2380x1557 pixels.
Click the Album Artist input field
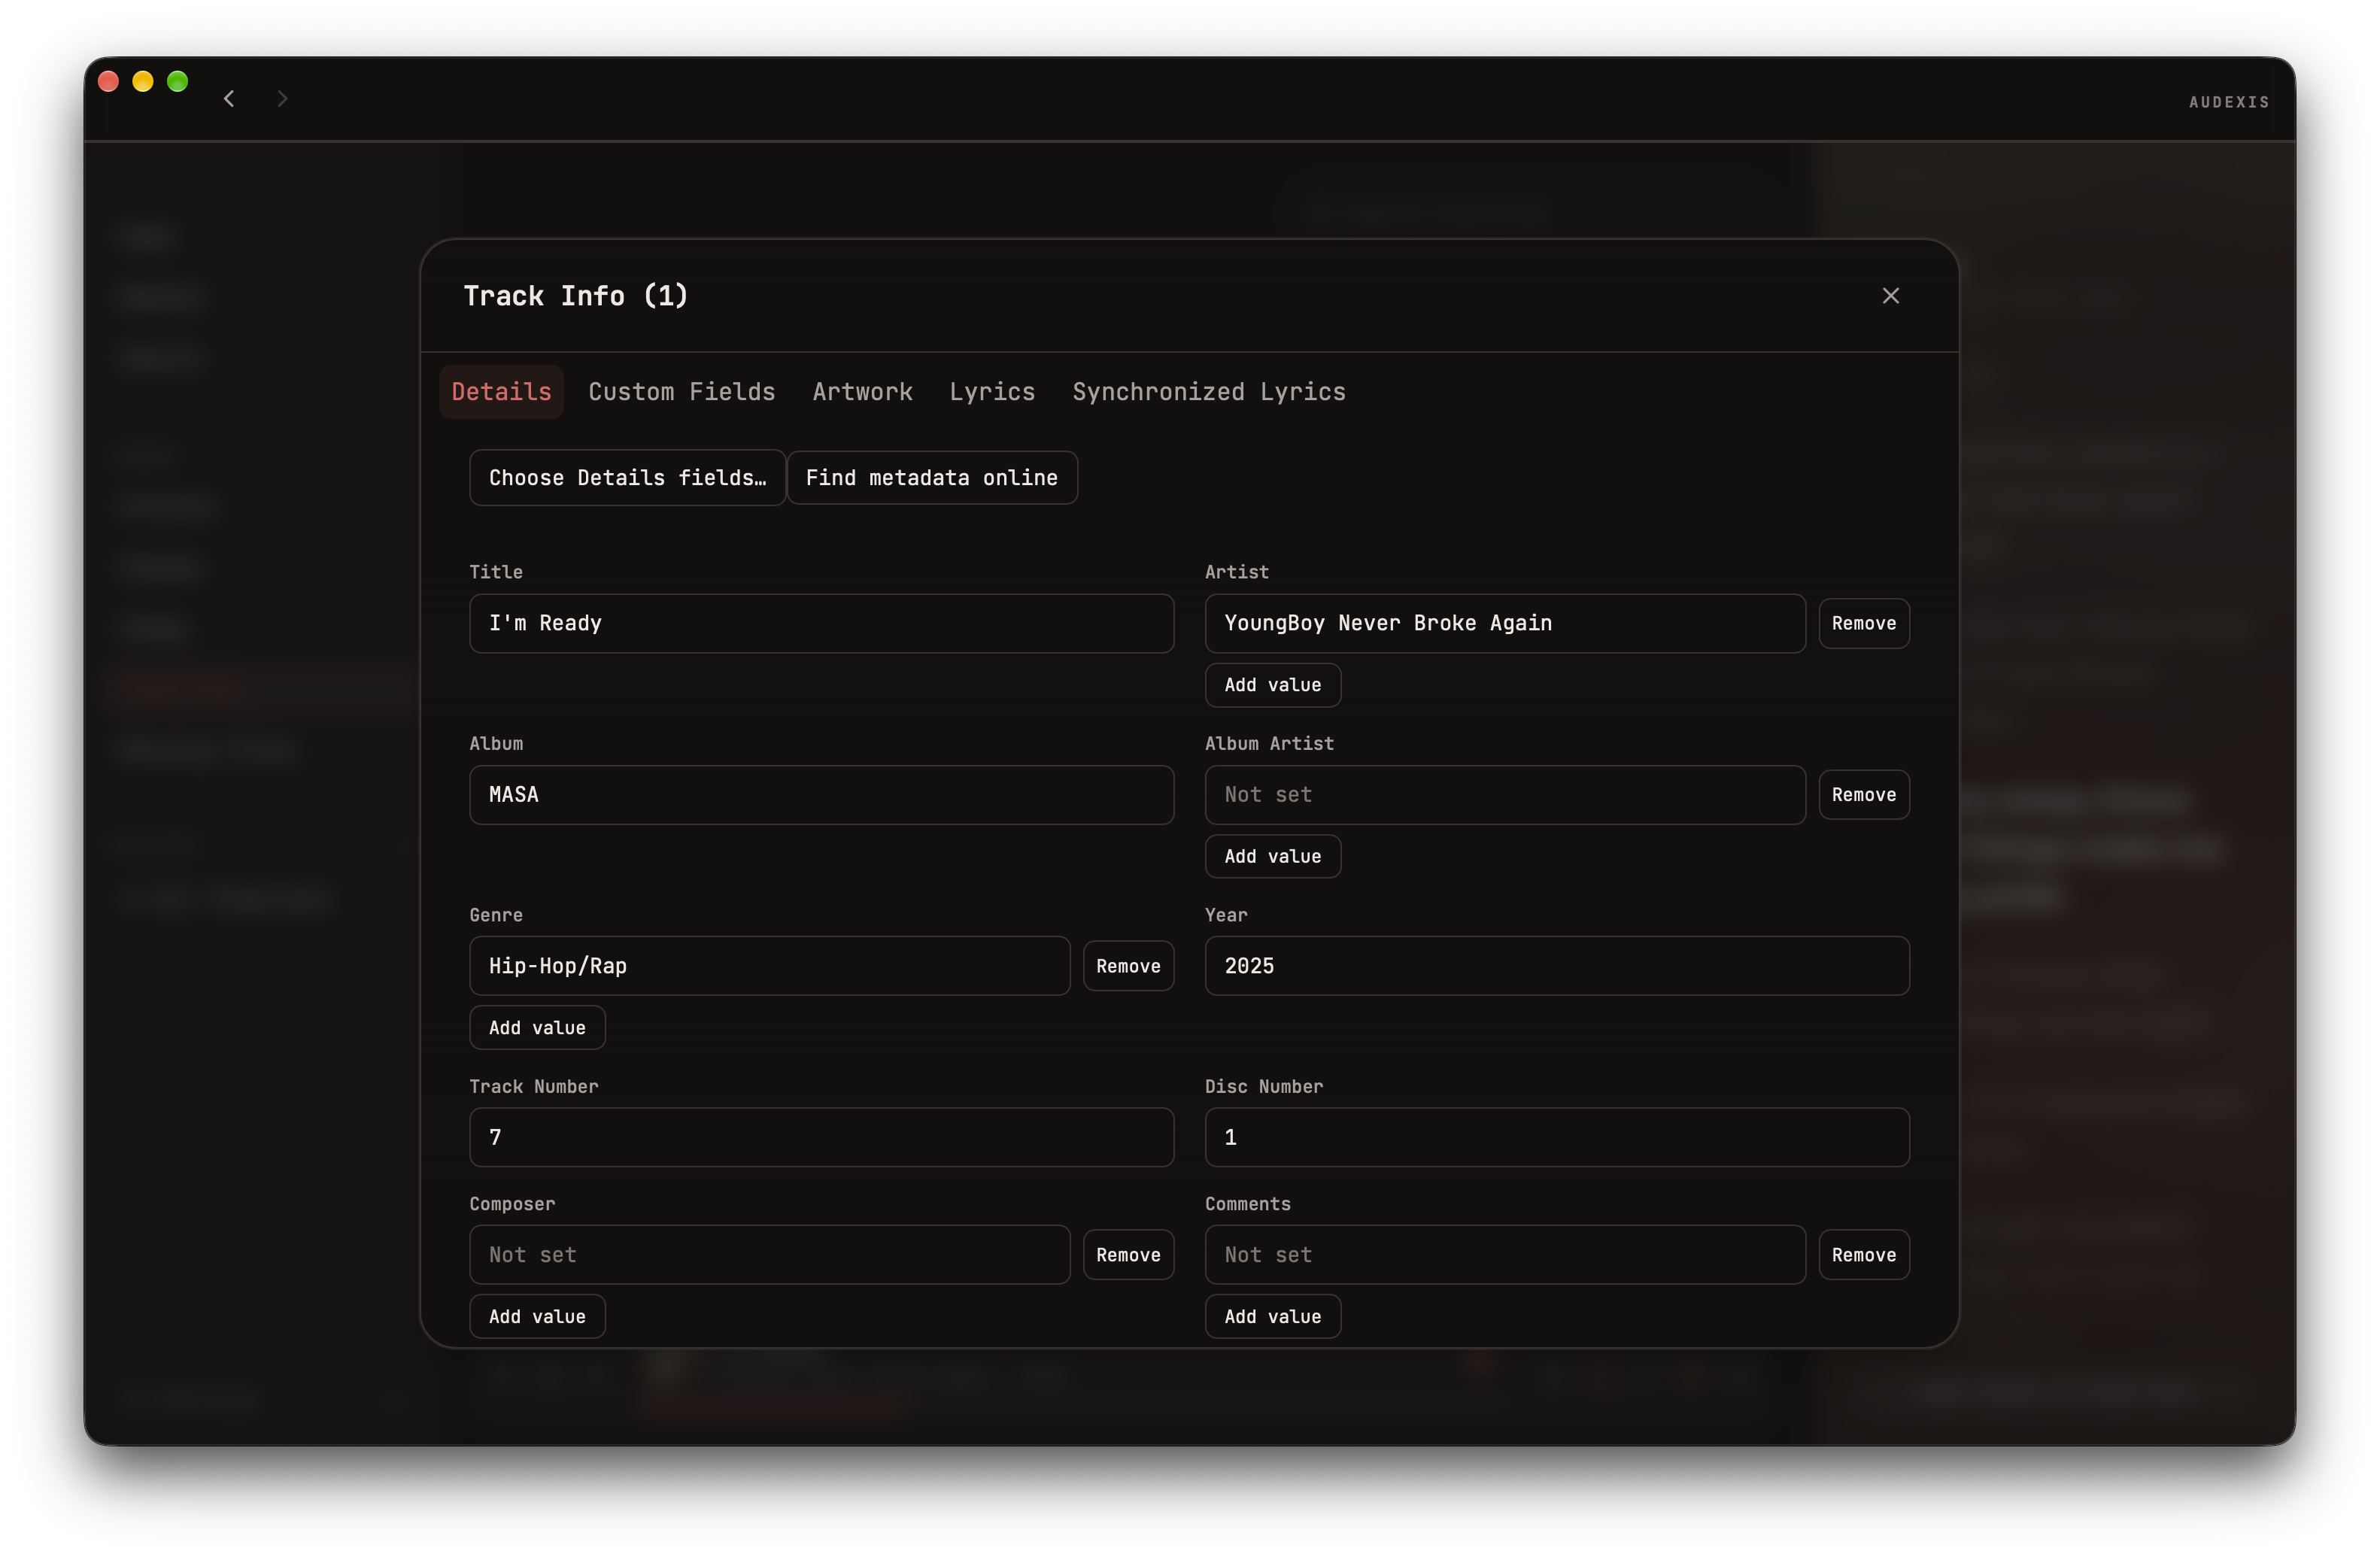(1505, 795)
